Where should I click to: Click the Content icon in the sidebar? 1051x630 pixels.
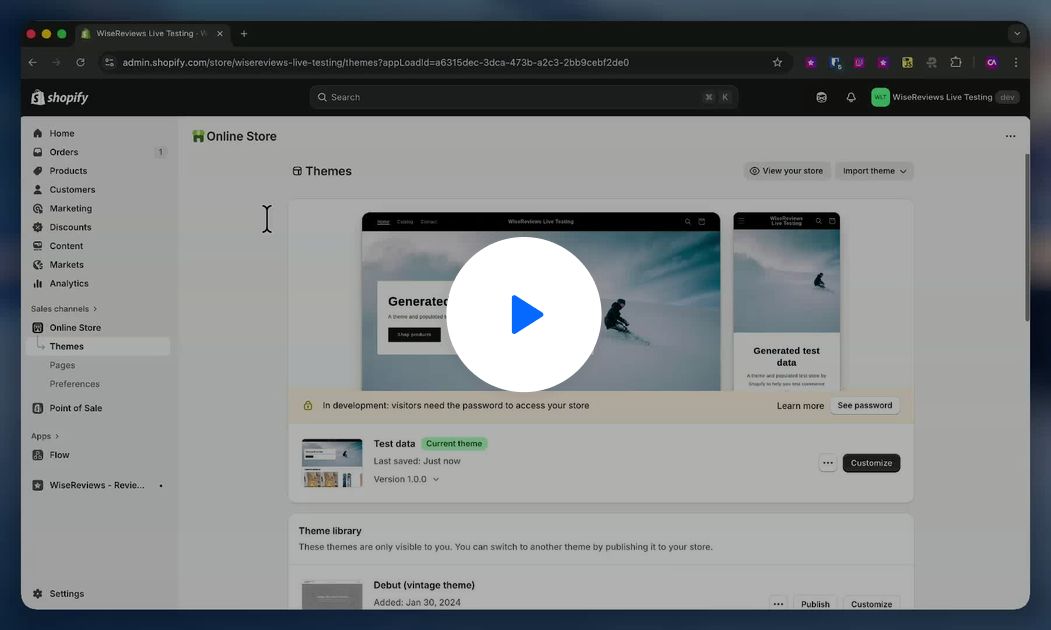[38, 246]
